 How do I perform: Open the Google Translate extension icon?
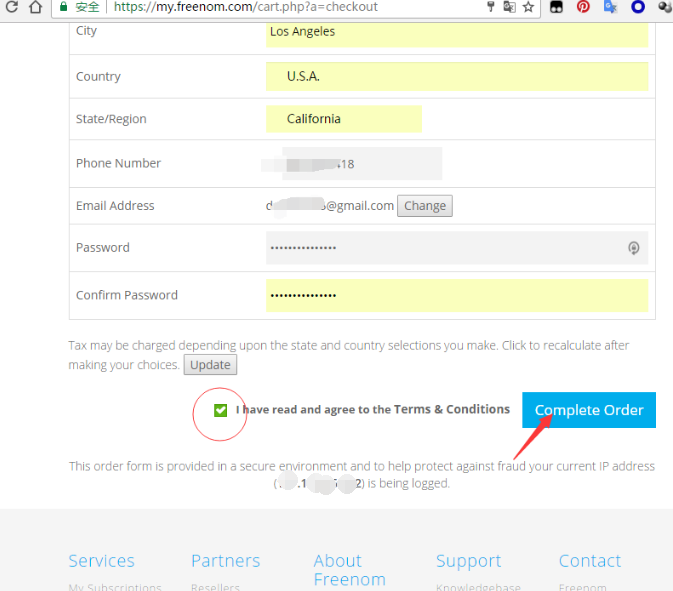point(610,6)
